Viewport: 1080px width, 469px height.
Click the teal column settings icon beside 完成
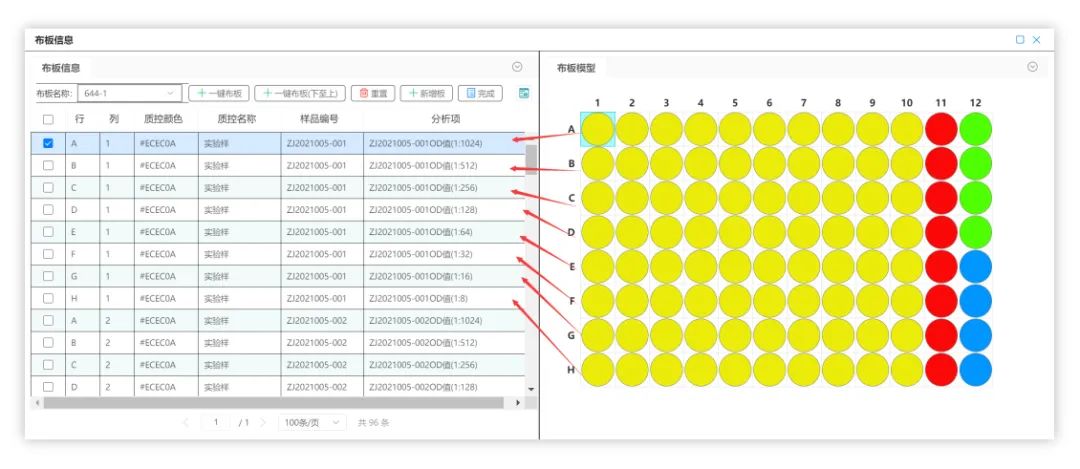click(x=523, y=93)
